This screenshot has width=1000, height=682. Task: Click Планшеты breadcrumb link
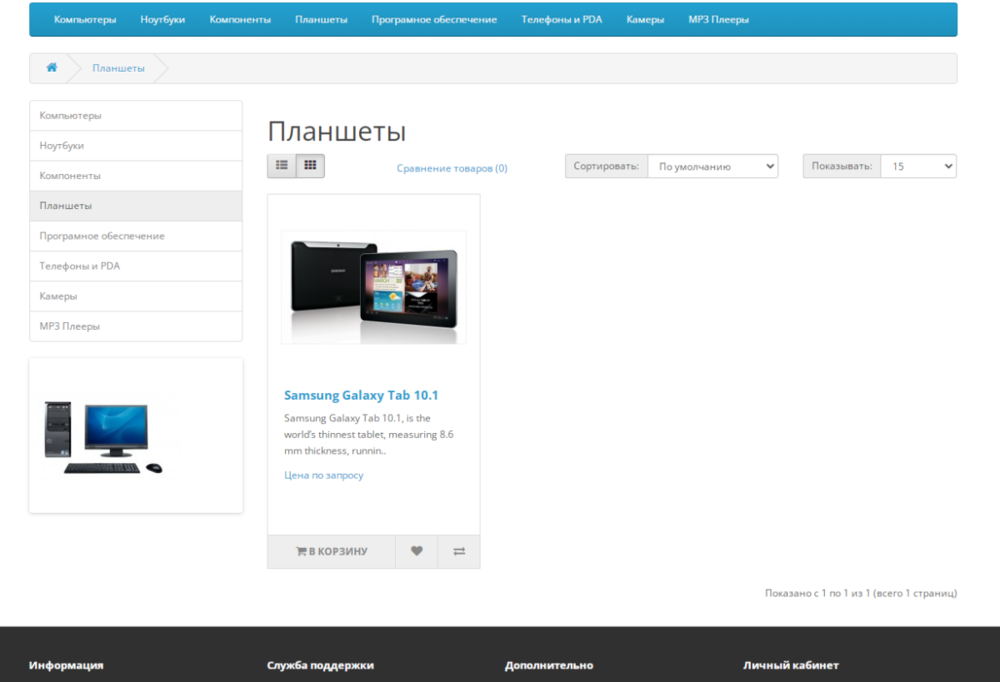pyautogui.click(x=118, y=68)
